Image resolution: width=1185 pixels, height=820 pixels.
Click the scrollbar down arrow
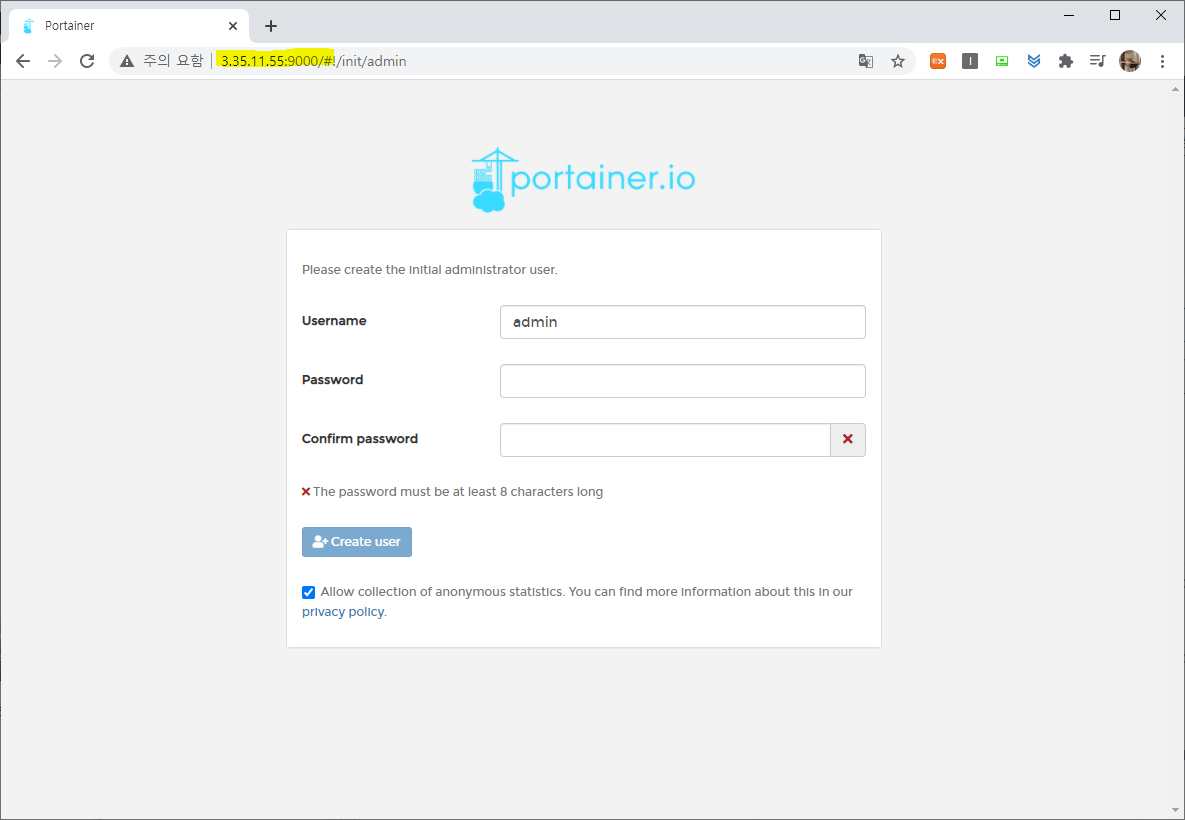[1176, 809]
